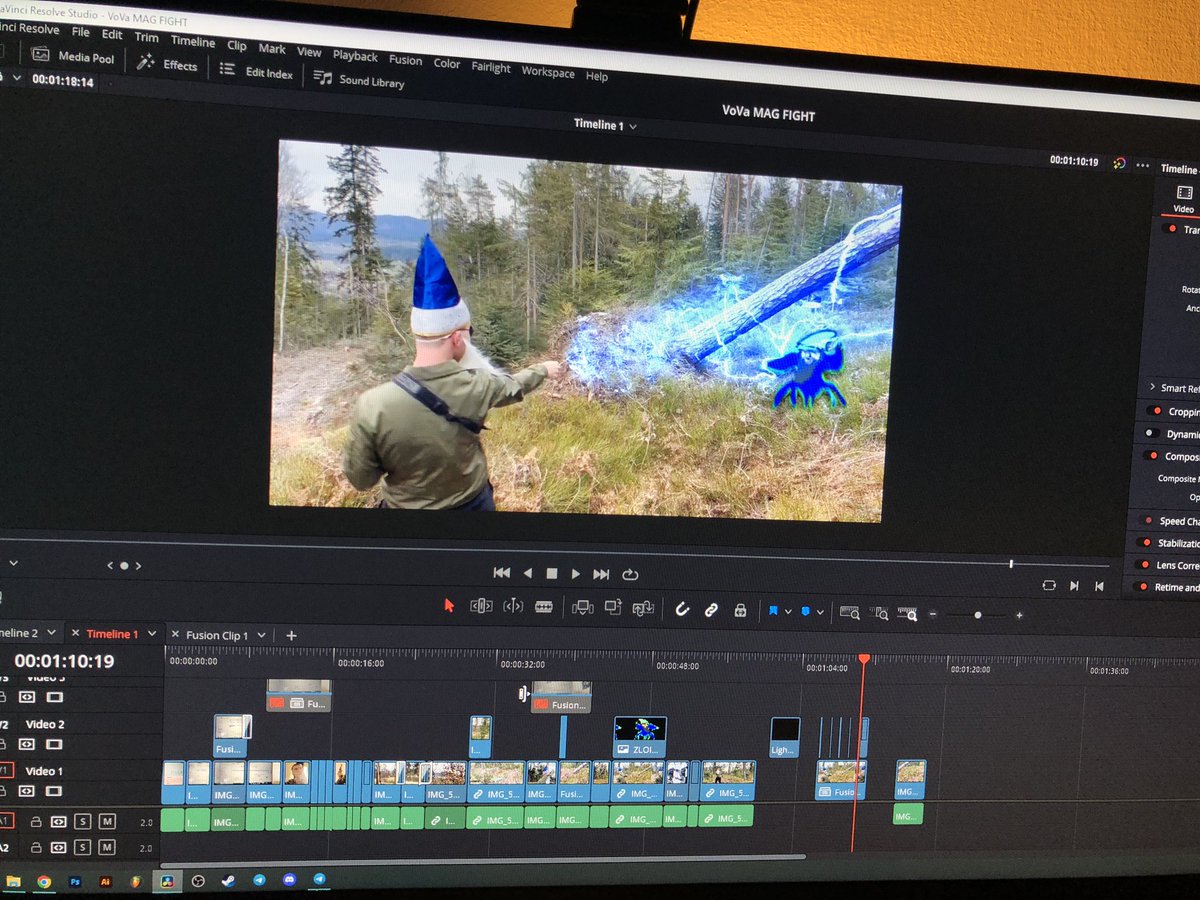This screenshot has width=1200, height=900.
Task: Open the Sound Library panel
Action: pyautogui.click(x=359, y=80)
